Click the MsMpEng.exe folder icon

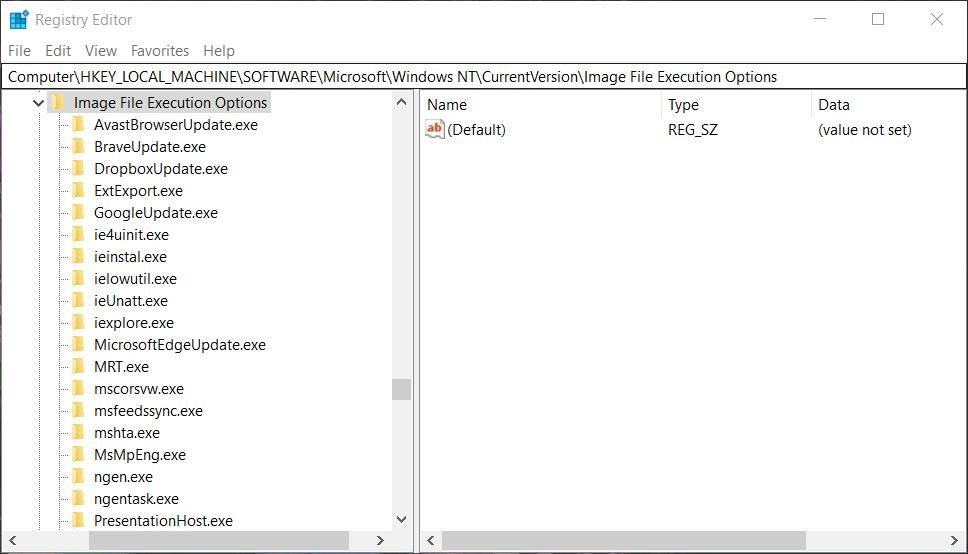tap(78, 455)
